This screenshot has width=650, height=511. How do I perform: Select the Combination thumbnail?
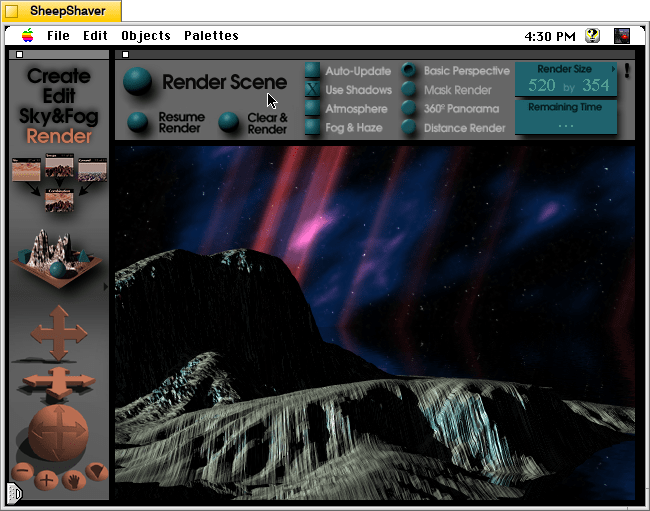pos(59,200)
